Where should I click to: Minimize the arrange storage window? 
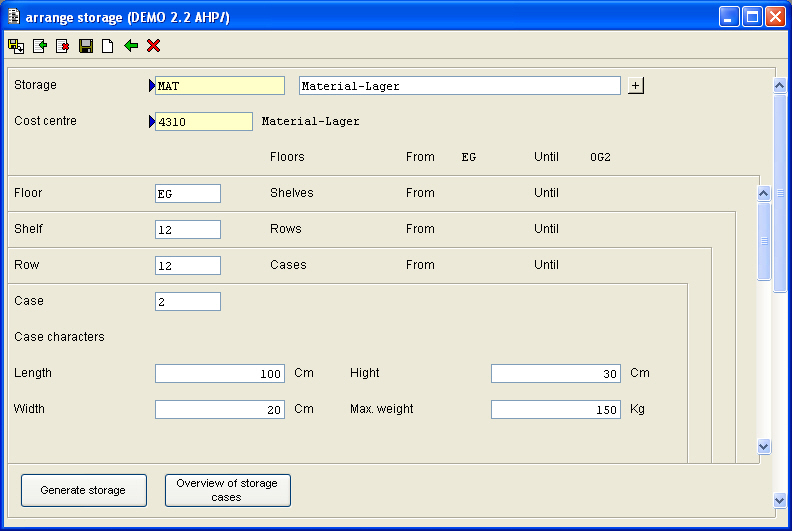[729, 17]
